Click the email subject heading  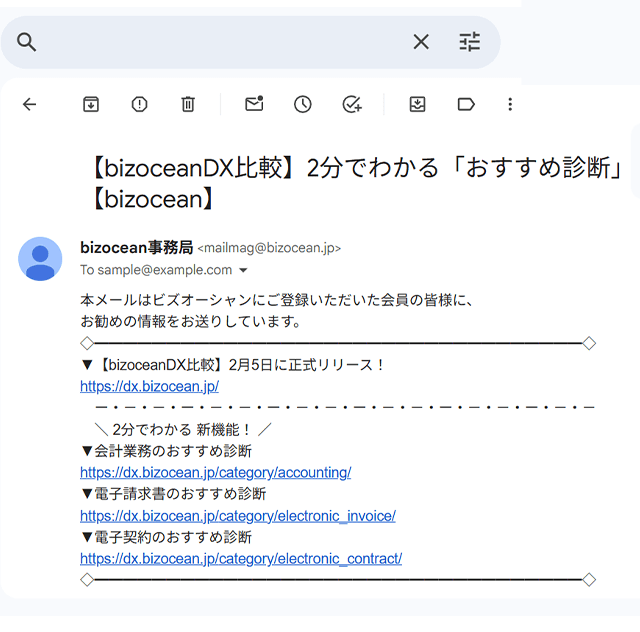355,183
